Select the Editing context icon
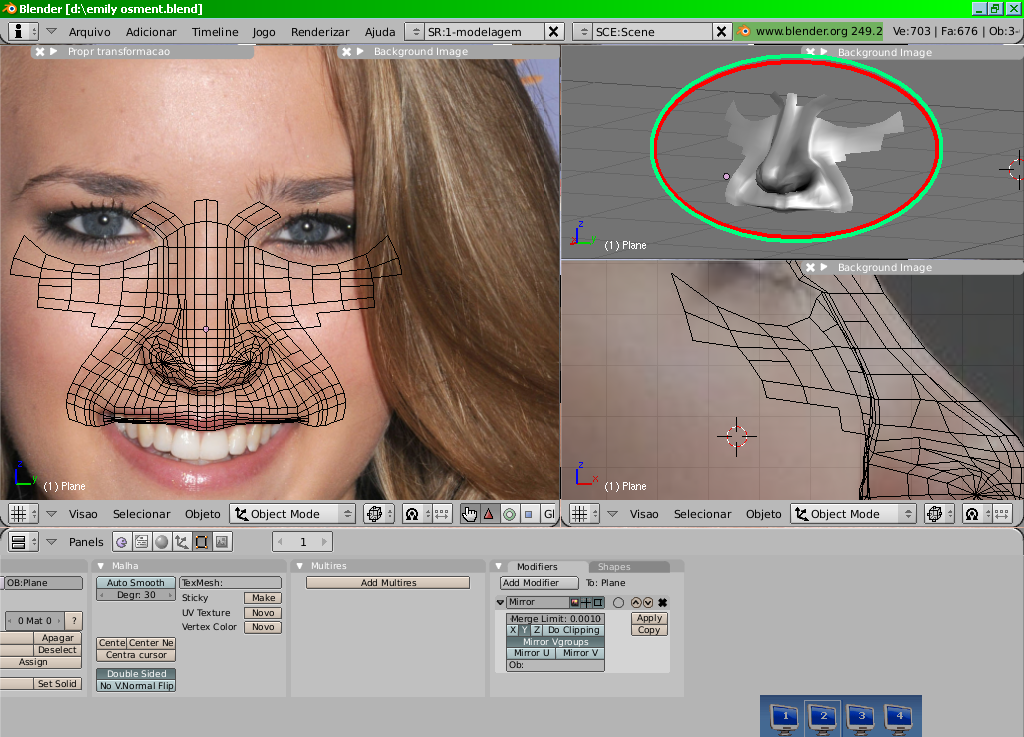Screen dimensions: 1024x737 (x=201, y=542)
